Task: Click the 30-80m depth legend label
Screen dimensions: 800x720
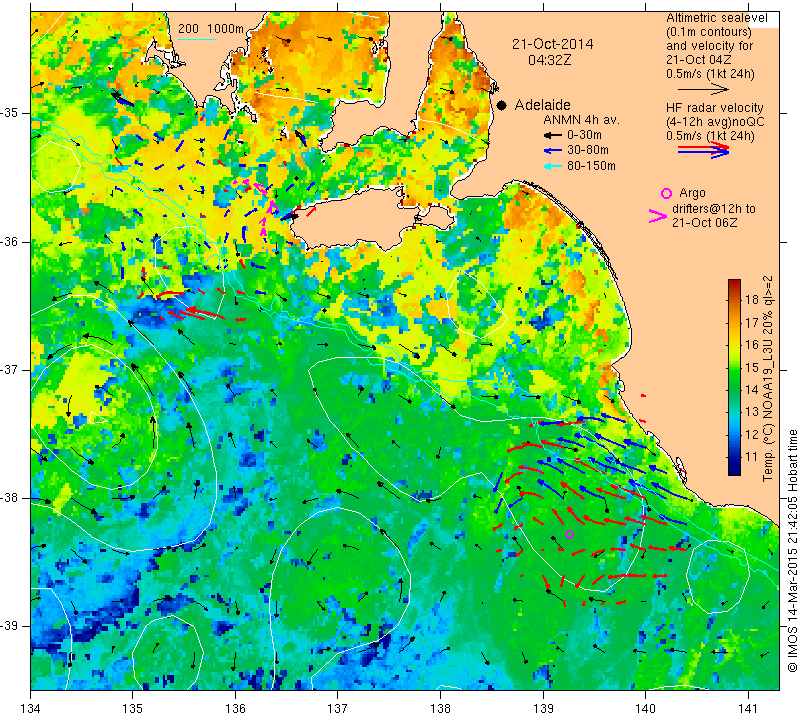Action: pos(588,151)
